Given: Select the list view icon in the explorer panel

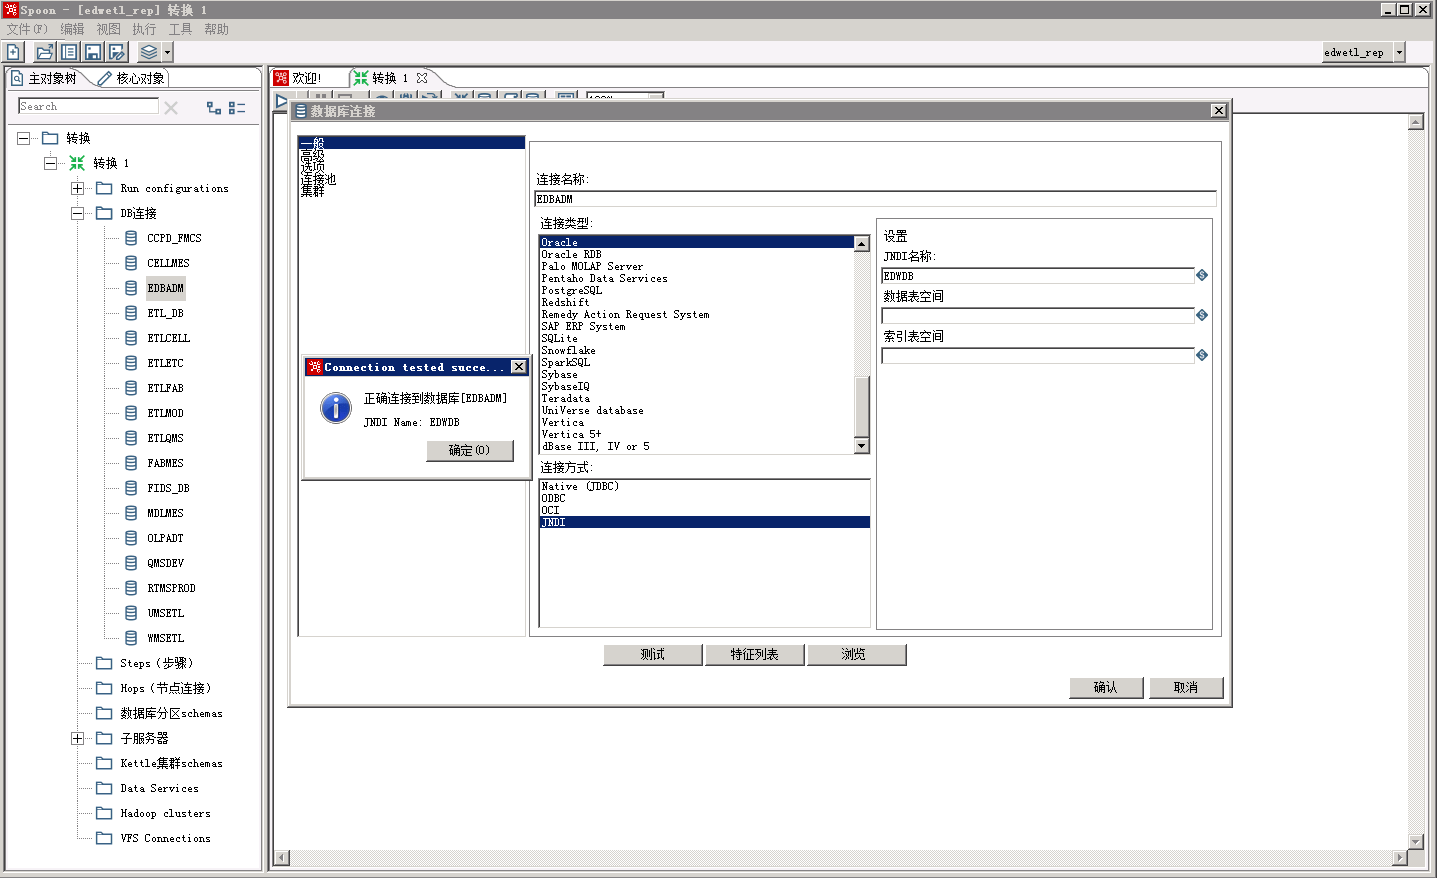Looking at the screenshot, I should (234, 106).
